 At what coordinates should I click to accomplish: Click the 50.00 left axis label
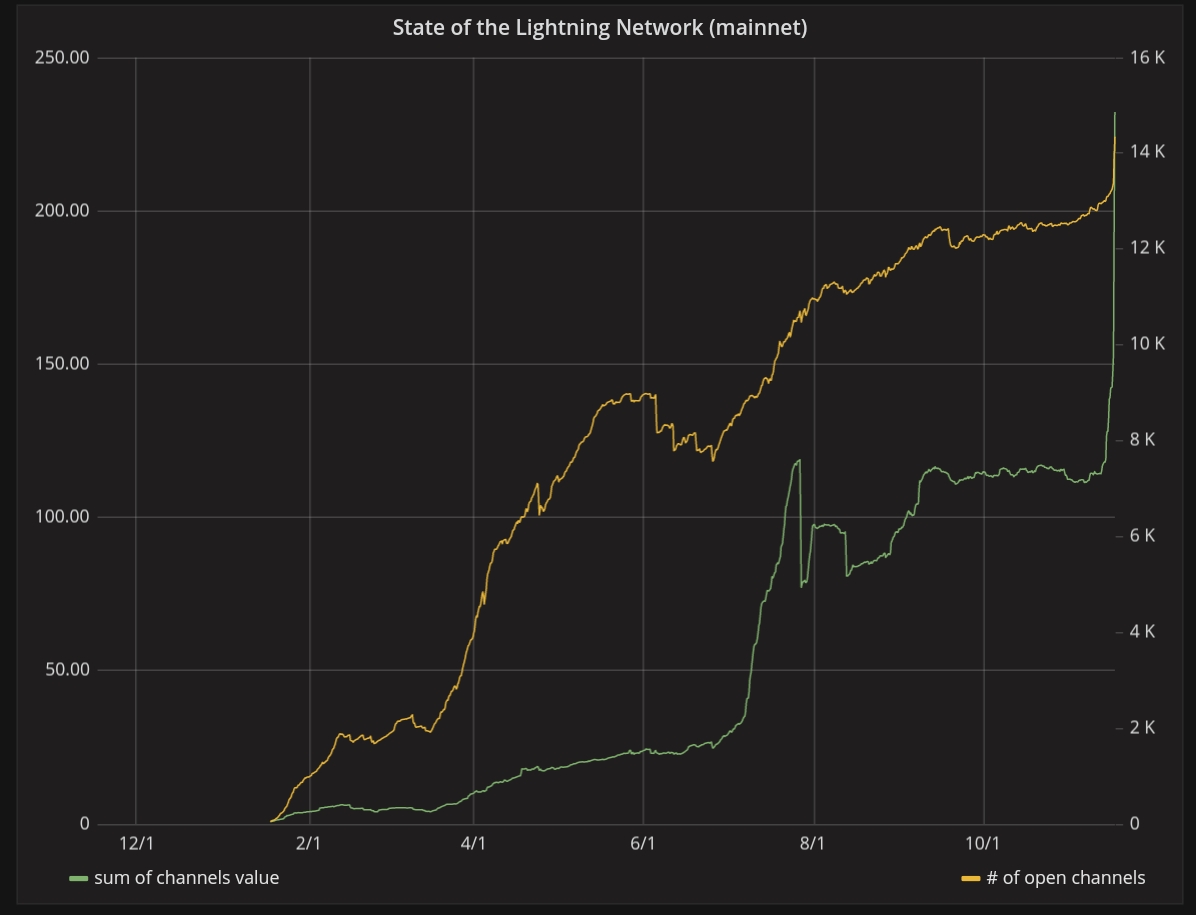[66, 670]
